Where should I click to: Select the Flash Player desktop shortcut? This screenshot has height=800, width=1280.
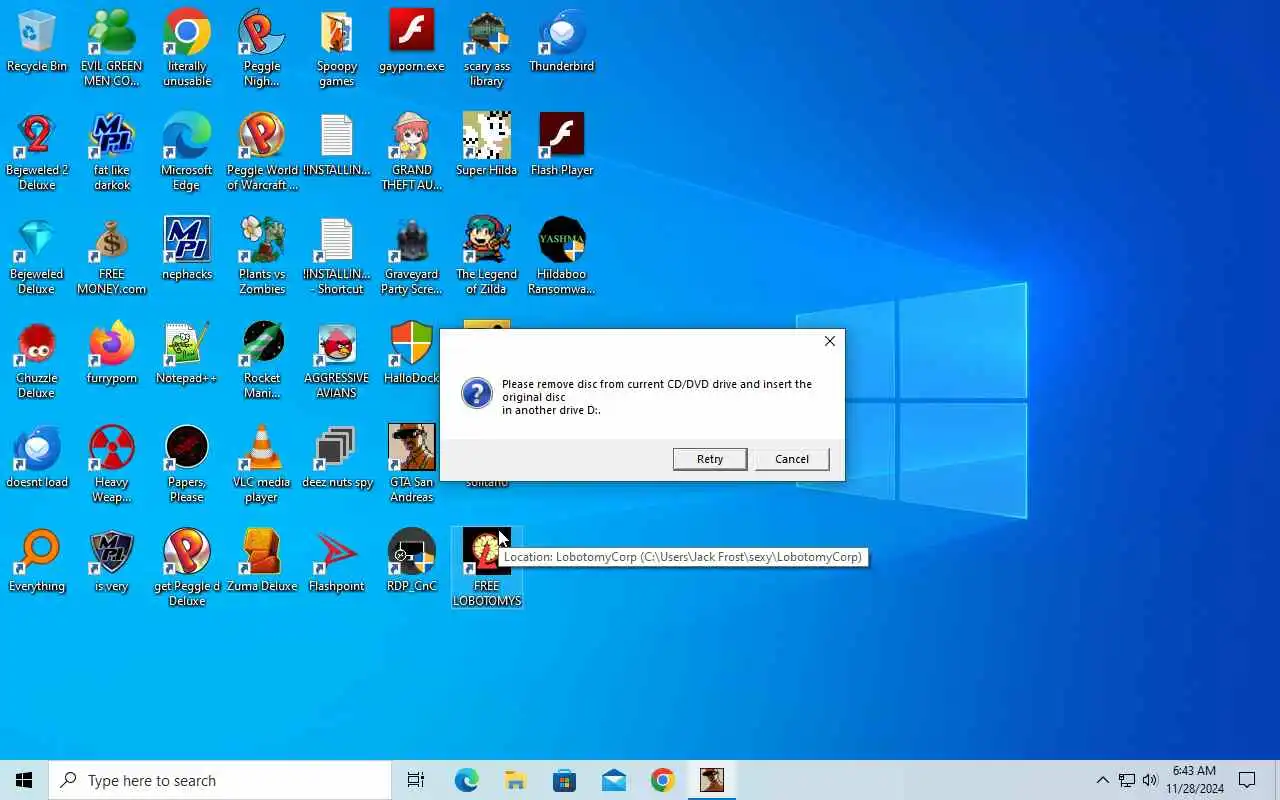tap(562, 145)
